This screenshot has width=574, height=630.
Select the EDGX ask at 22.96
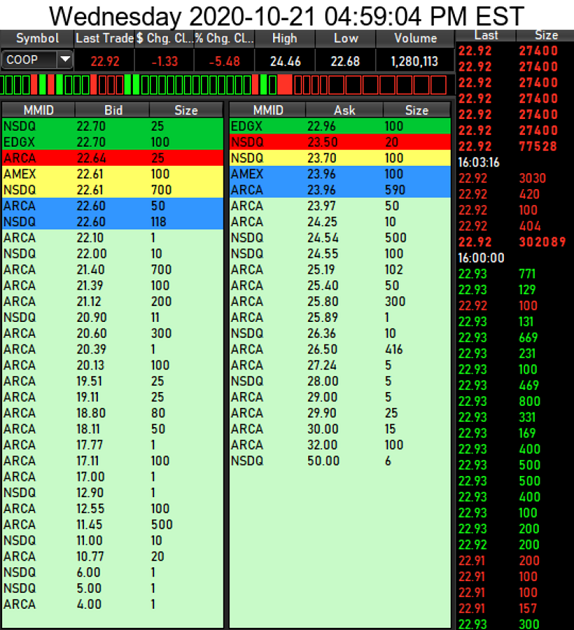pyautogui.click(x=340, y=126)
